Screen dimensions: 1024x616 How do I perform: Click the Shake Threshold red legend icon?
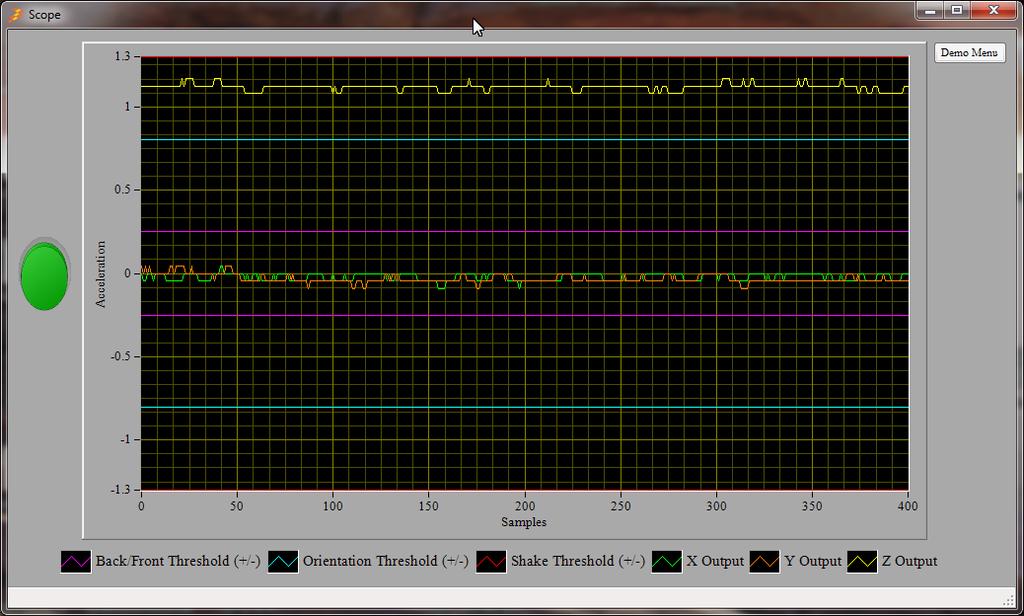[491, 561]
